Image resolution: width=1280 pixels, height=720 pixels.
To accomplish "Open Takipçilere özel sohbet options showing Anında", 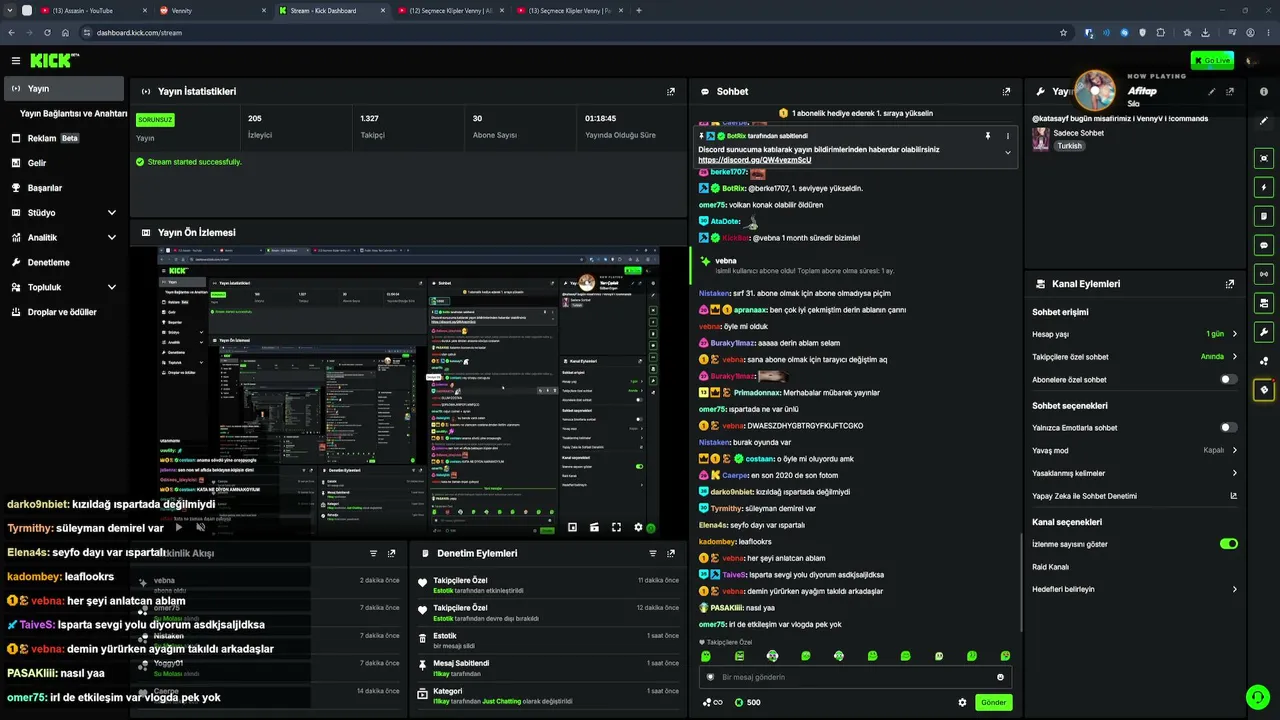I will tap(1134, 357).
